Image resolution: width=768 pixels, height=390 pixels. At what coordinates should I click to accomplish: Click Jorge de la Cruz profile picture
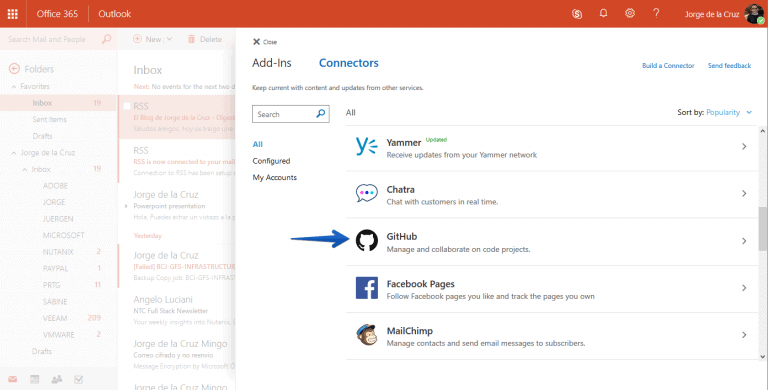pos(754,14)
